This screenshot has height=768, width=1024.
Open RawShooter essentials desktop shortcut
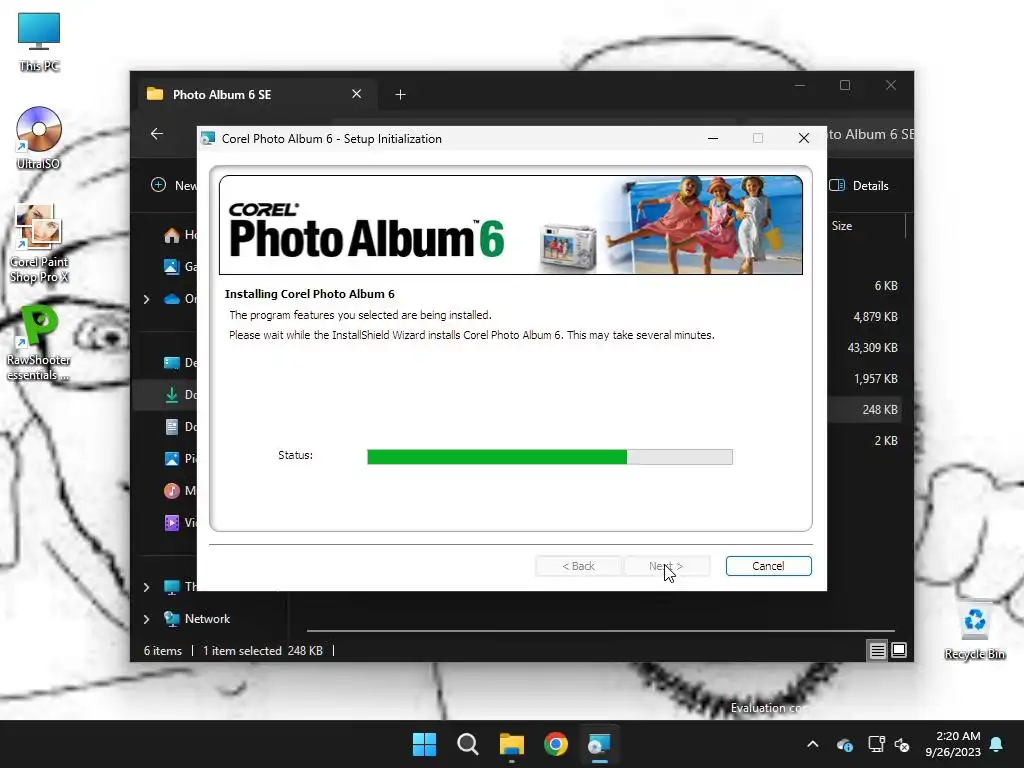(x=39, y=343)
